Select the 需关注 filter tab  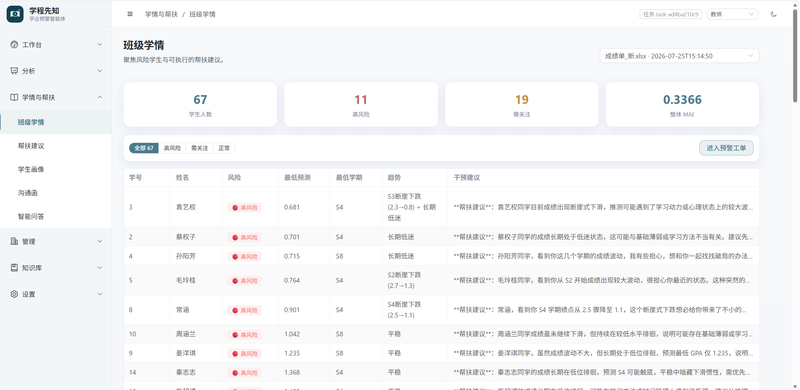pos(199,148)
